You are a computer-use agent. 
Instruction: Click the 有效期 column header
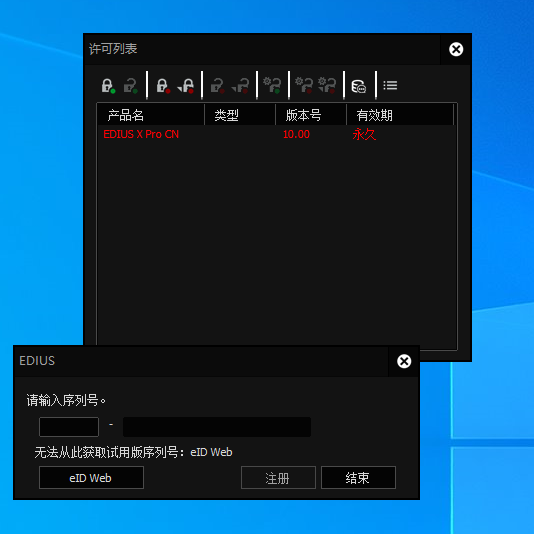(400, 115)
